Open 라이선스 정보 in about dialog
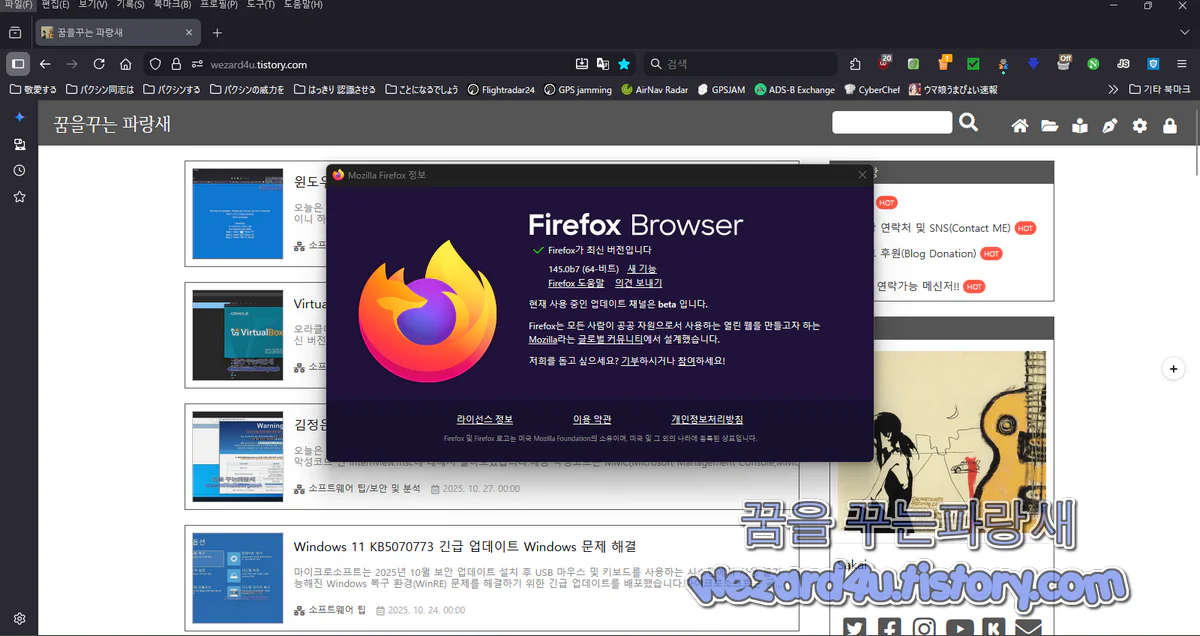Viewport: 1200px width, 636px height. (485, 419)
